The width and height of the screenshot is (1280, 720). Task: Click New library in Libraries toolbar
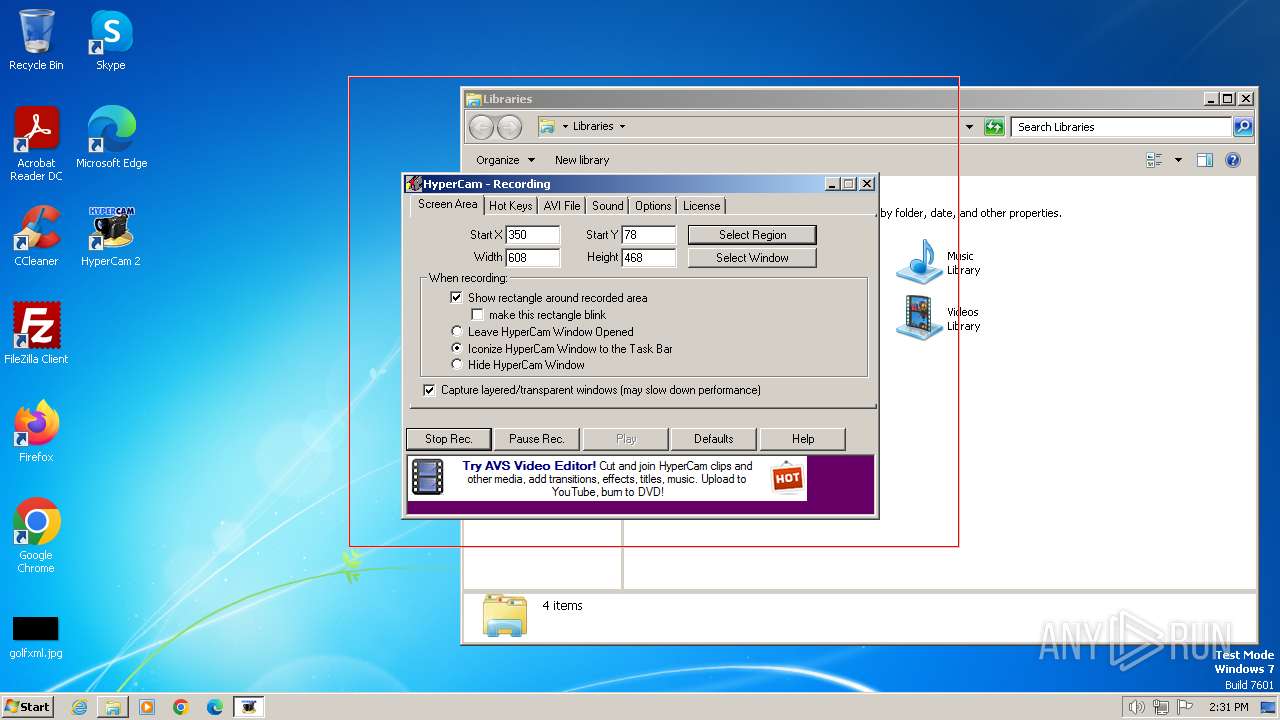582,160
